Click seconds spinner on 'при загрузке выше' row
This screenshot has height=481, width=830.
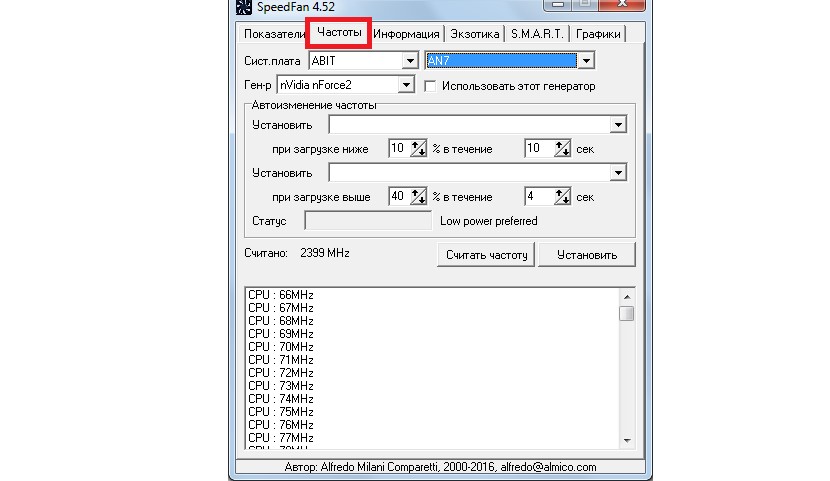[562, 197]
